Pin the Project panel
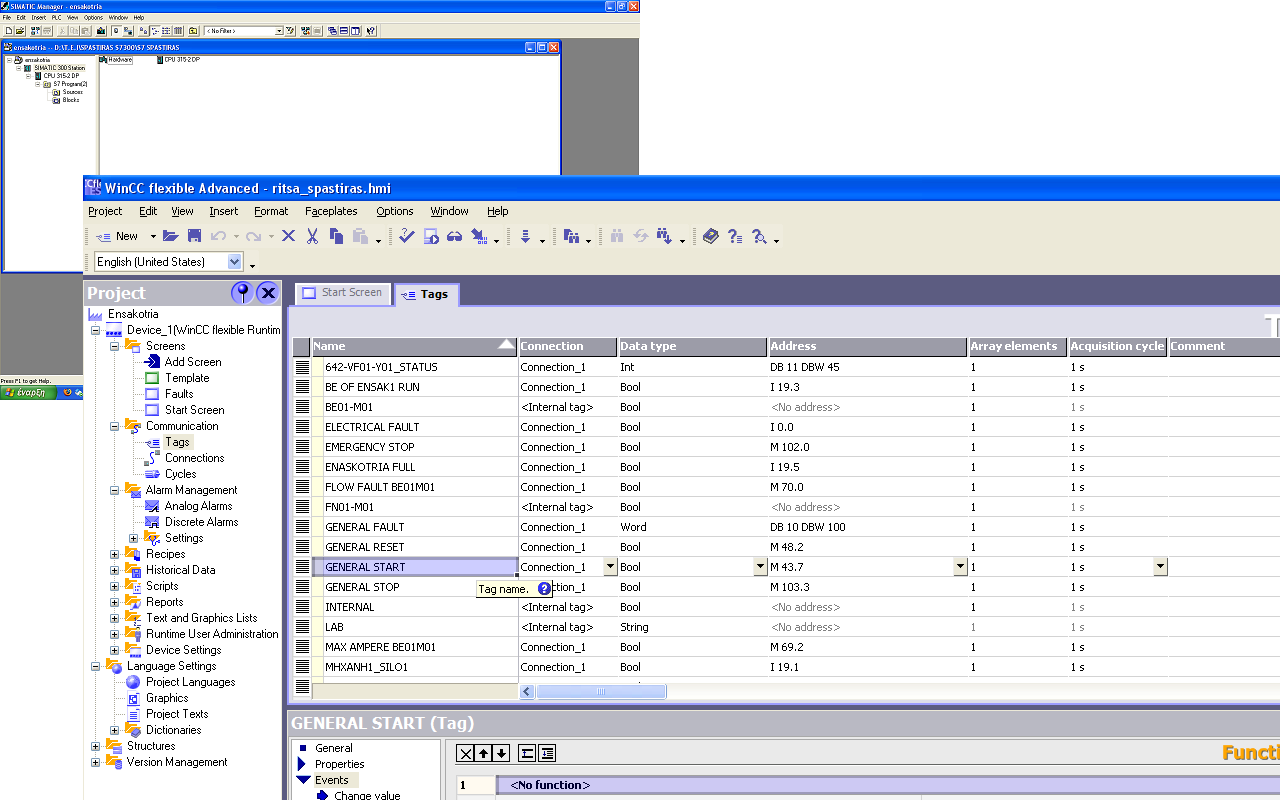This screenshot has width=1280, height=800. click(242, 292)
